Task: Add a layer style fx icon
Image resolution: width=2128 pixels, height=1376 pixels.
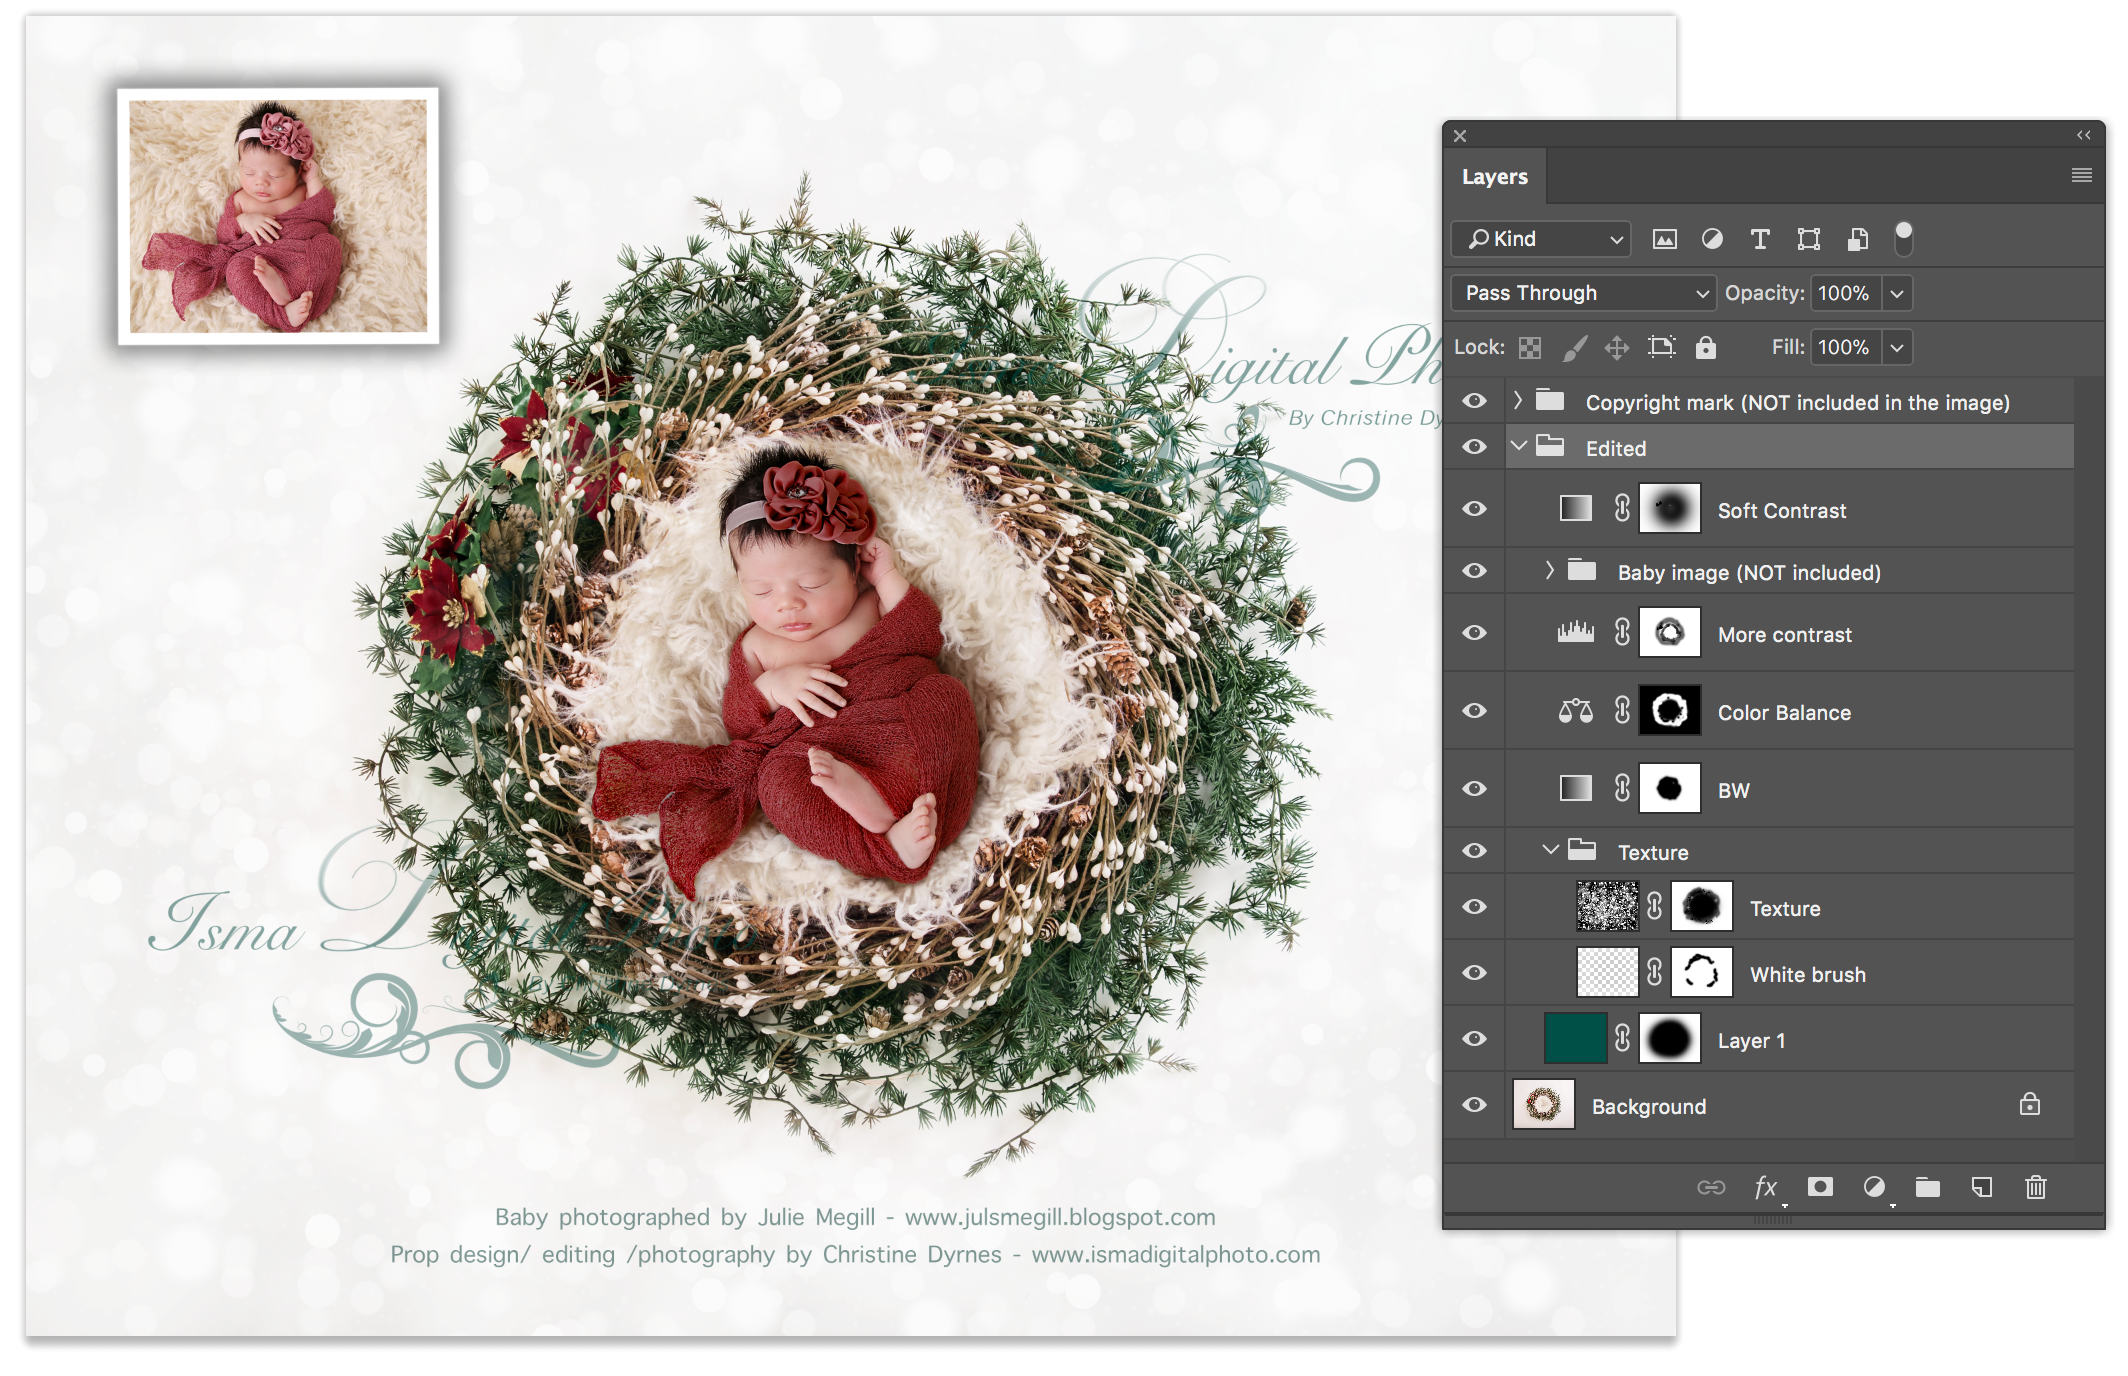Action: point(1766,1187)
